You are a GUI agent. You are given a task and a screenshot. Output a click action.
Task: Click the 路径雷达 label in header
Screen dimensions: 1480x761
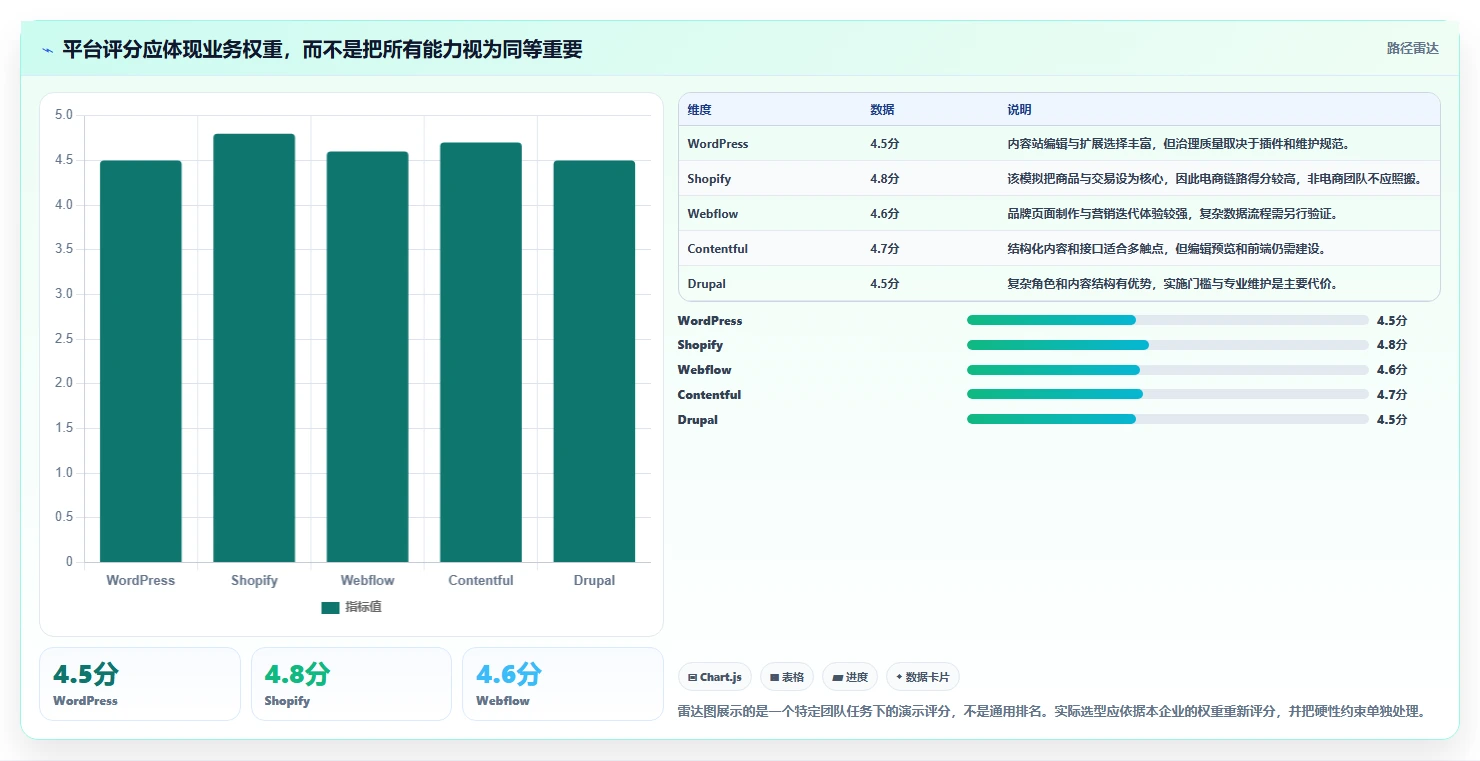pyautogui.click(x=1412, y=48)
